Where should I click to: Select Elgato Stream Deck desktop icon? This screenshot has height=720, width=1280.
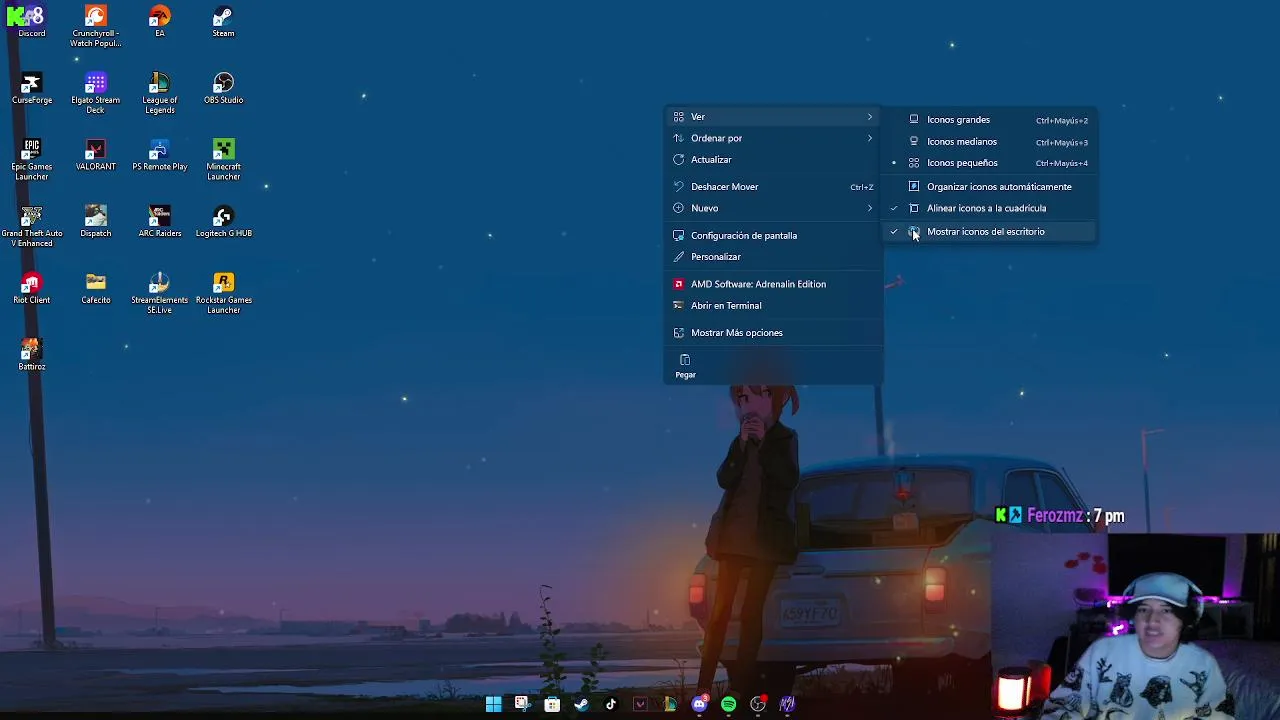[x=96, y=94]
